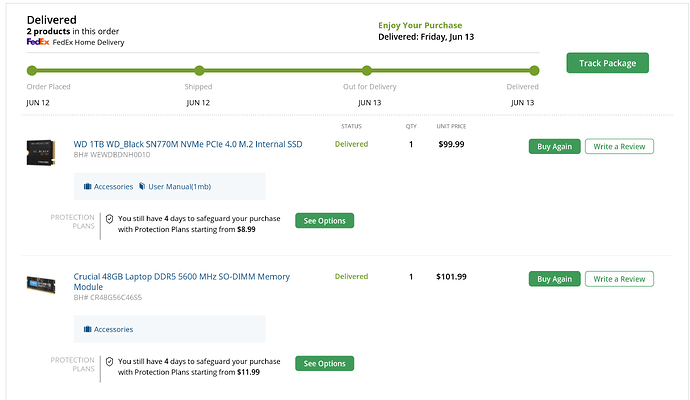
Task: Click the Delivered status of the Crucial memory
Action: point(351,277)
